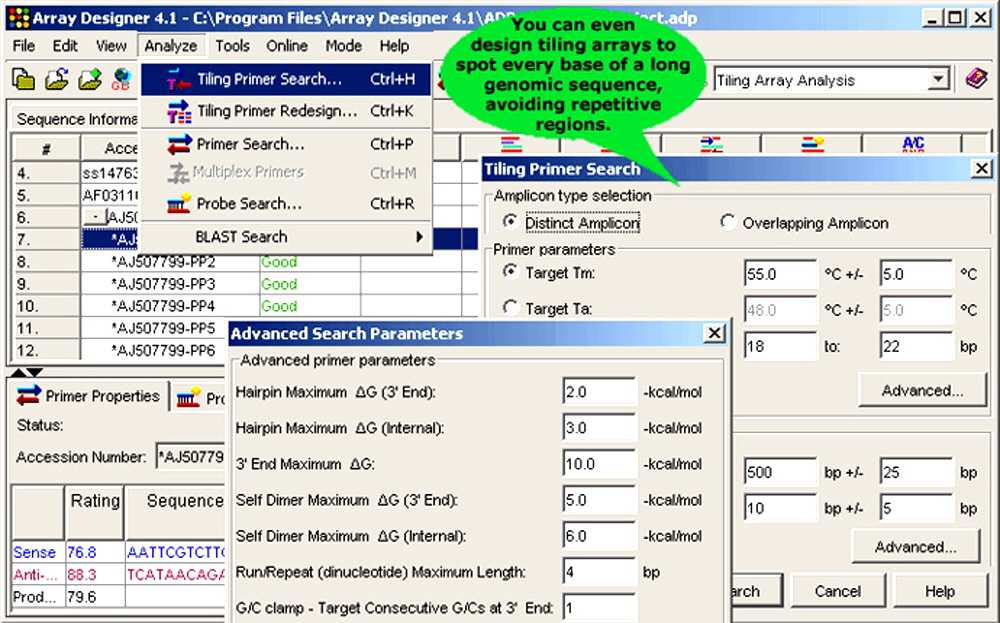Click the arrow-over-lines column header icon

coord(712,145)
